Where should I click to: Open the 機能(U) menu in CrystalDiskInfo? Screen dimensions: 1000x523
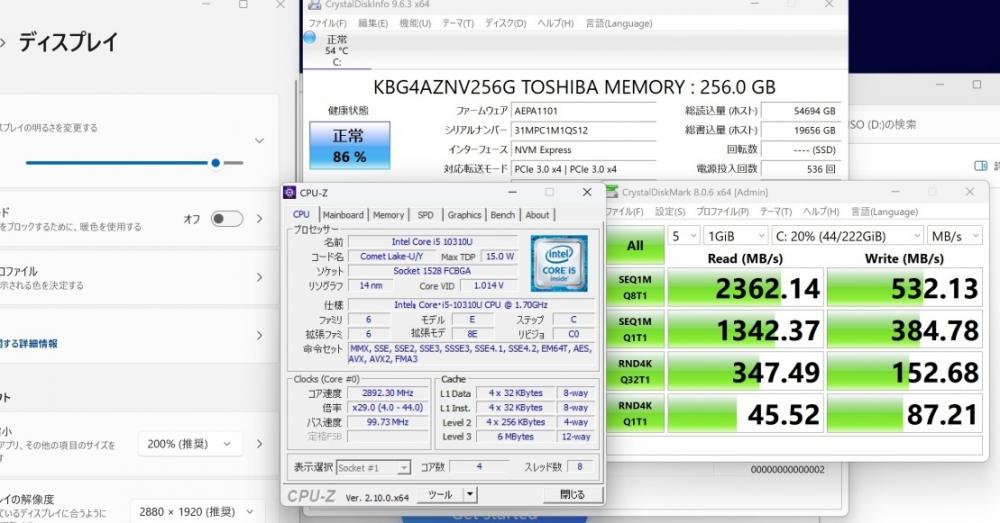pyautogui.click(x=415, y=24)
